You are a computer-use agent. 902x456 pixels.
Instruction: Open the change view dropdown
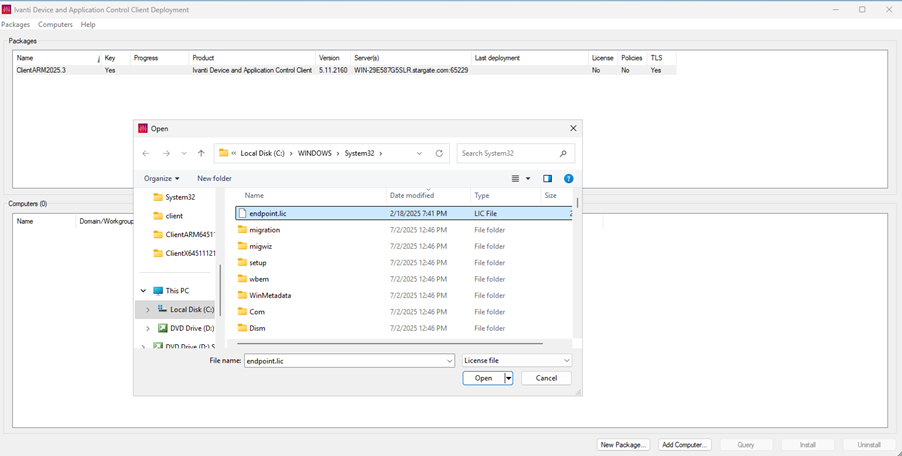coord(528,179)
